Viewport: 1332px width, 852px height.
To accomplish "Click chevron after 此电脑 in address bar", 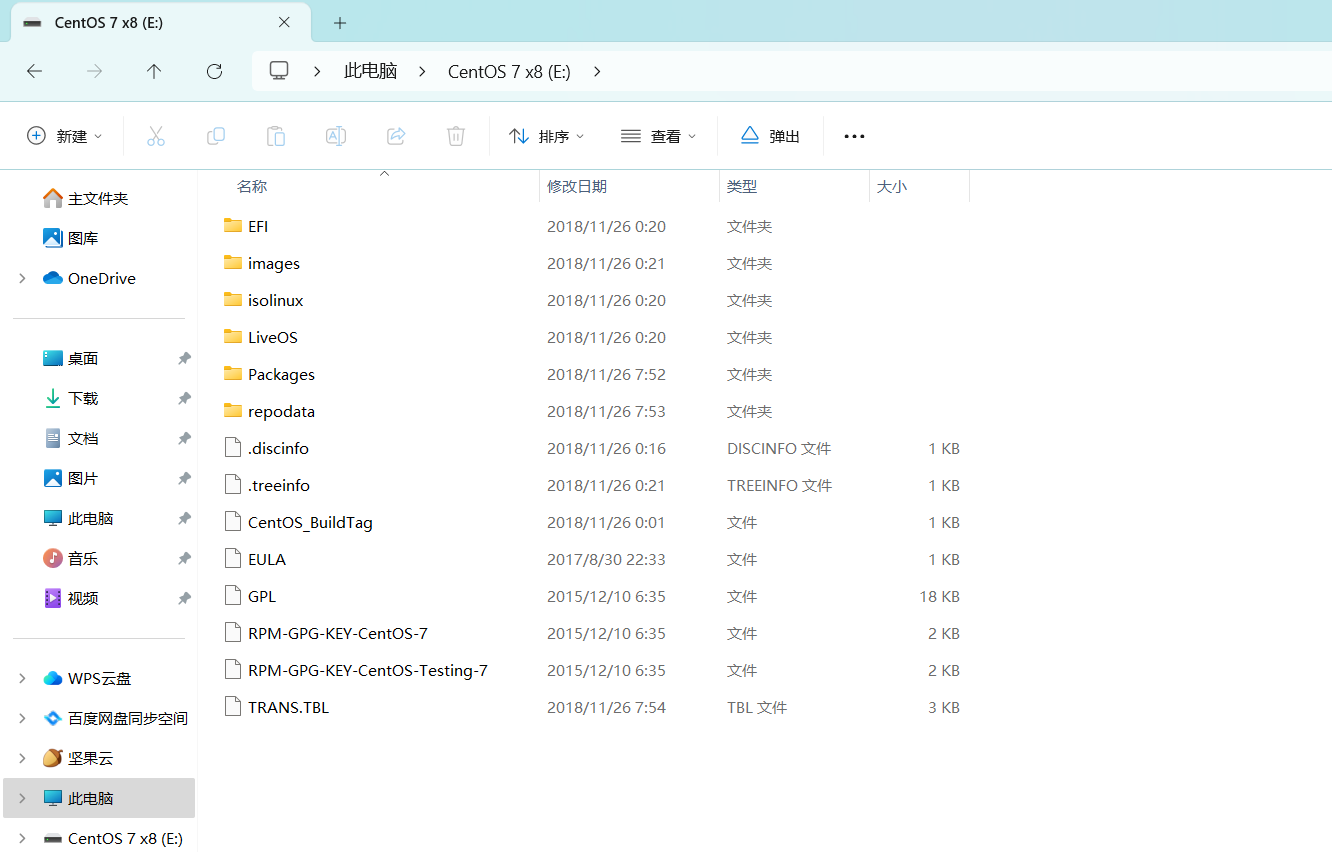I will 422,71.
